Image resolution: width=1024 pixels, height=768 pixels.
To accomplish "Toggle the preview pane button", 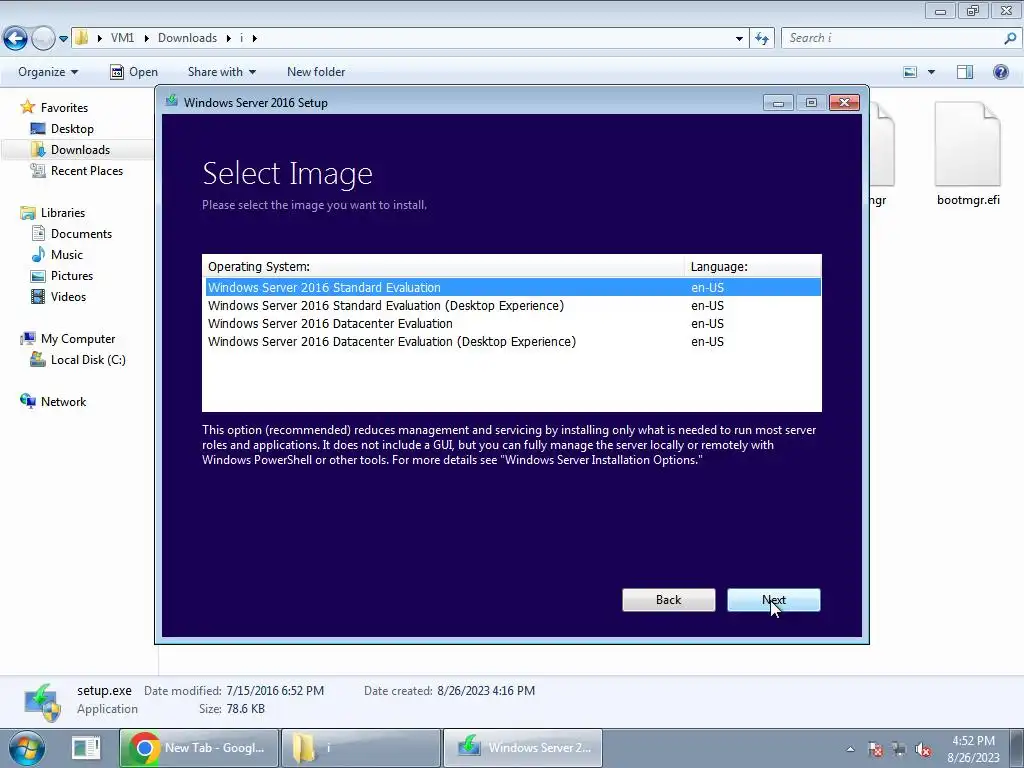I will (965, 72).
